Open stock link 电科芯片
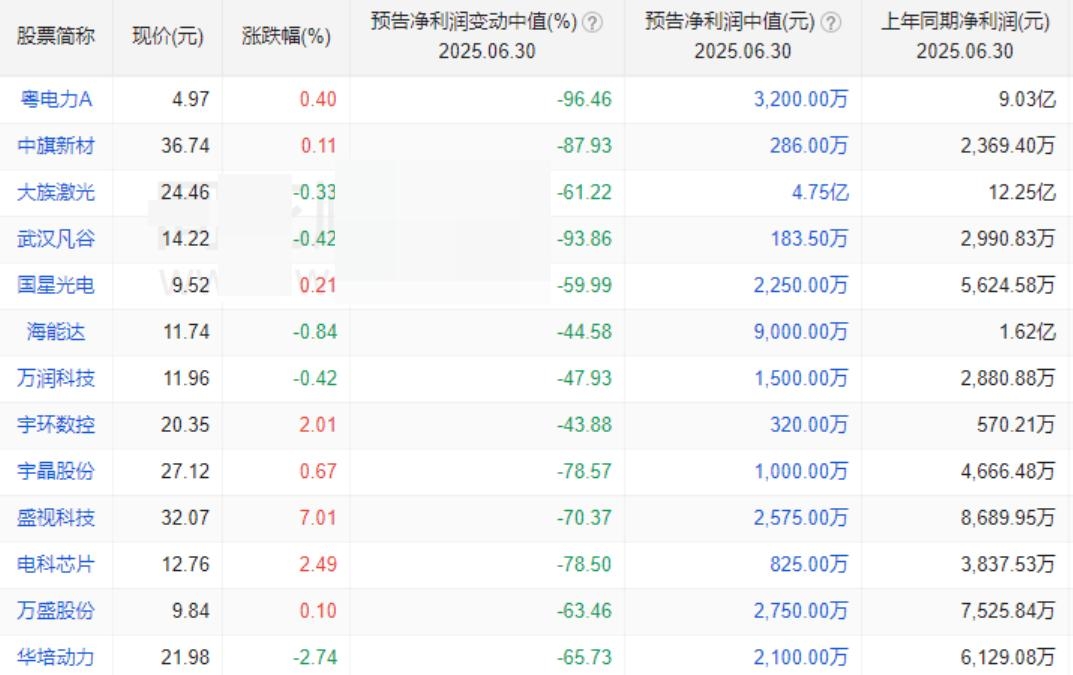This screenshot has width=1073, height=675. (x=56, y=565)
